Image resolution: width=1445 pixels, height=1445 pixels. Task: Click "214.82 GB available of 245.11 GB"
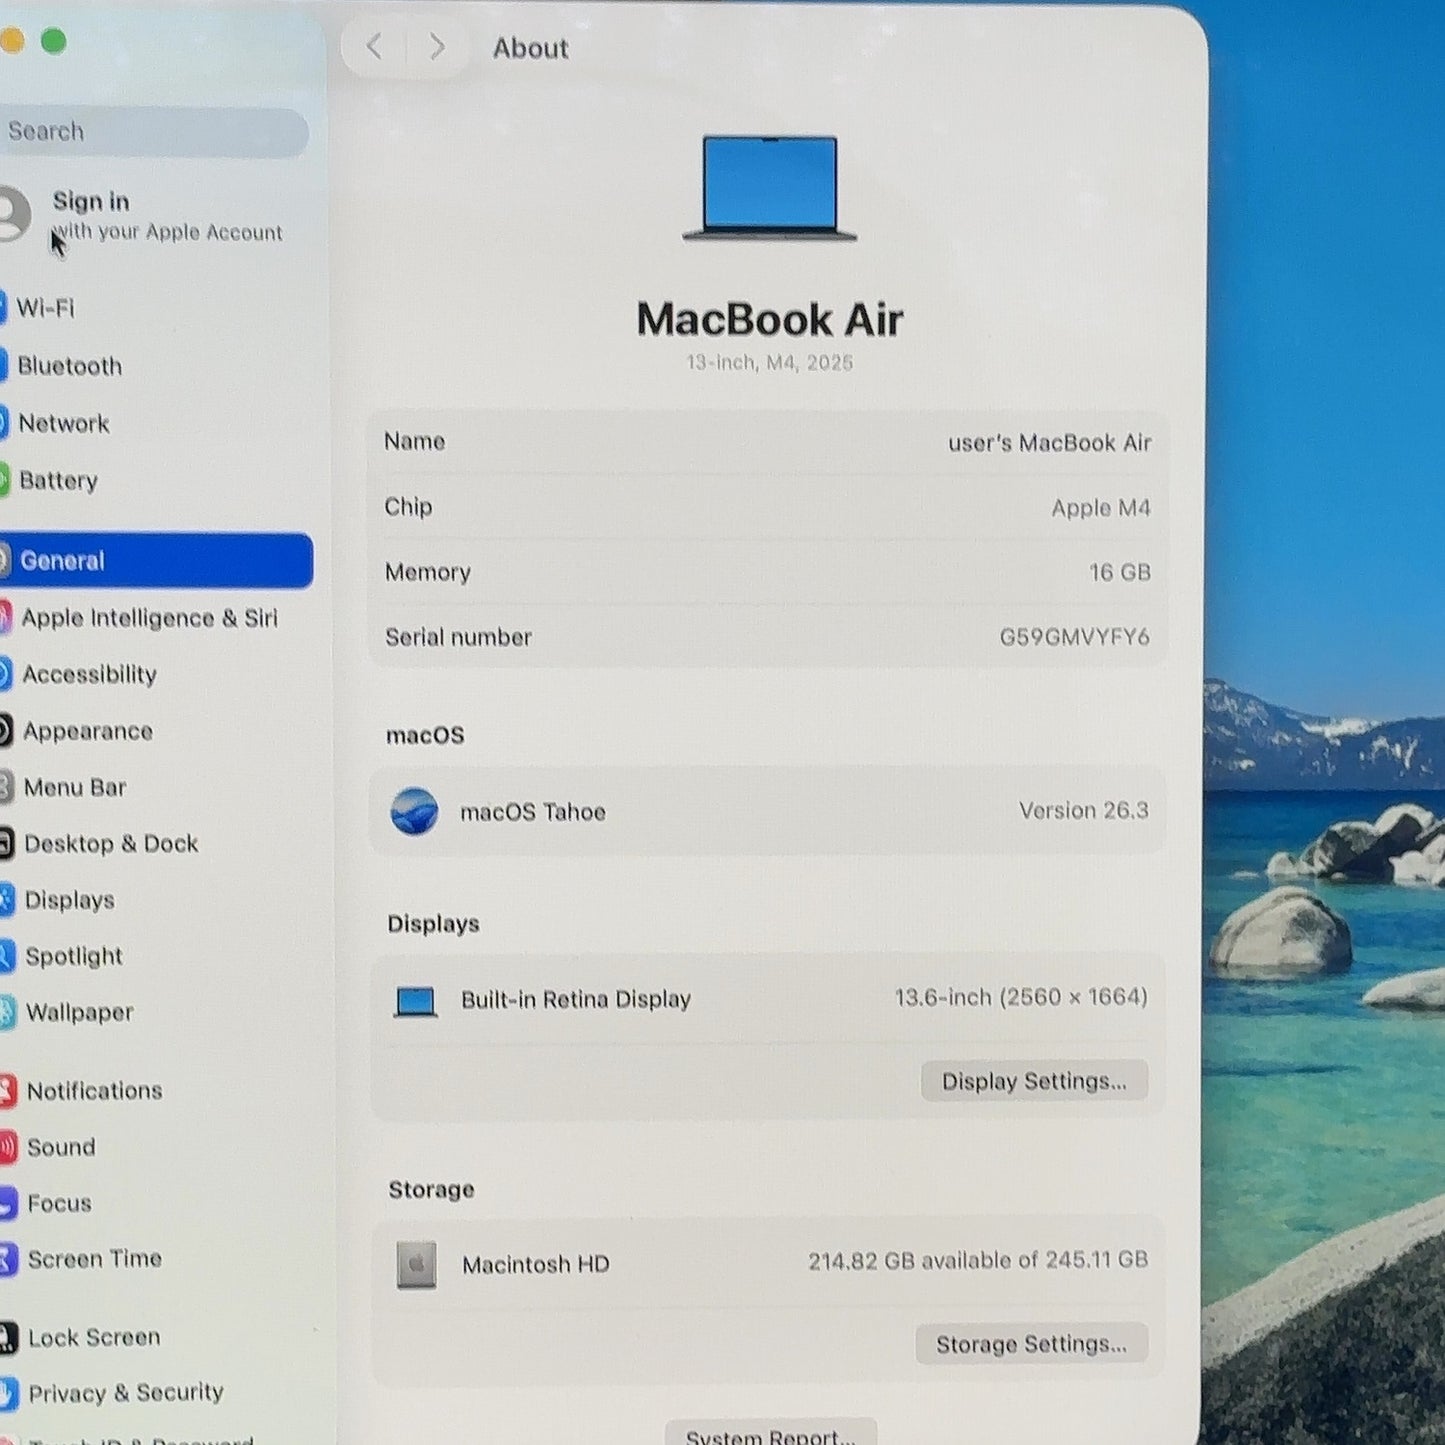[978, 1260]
